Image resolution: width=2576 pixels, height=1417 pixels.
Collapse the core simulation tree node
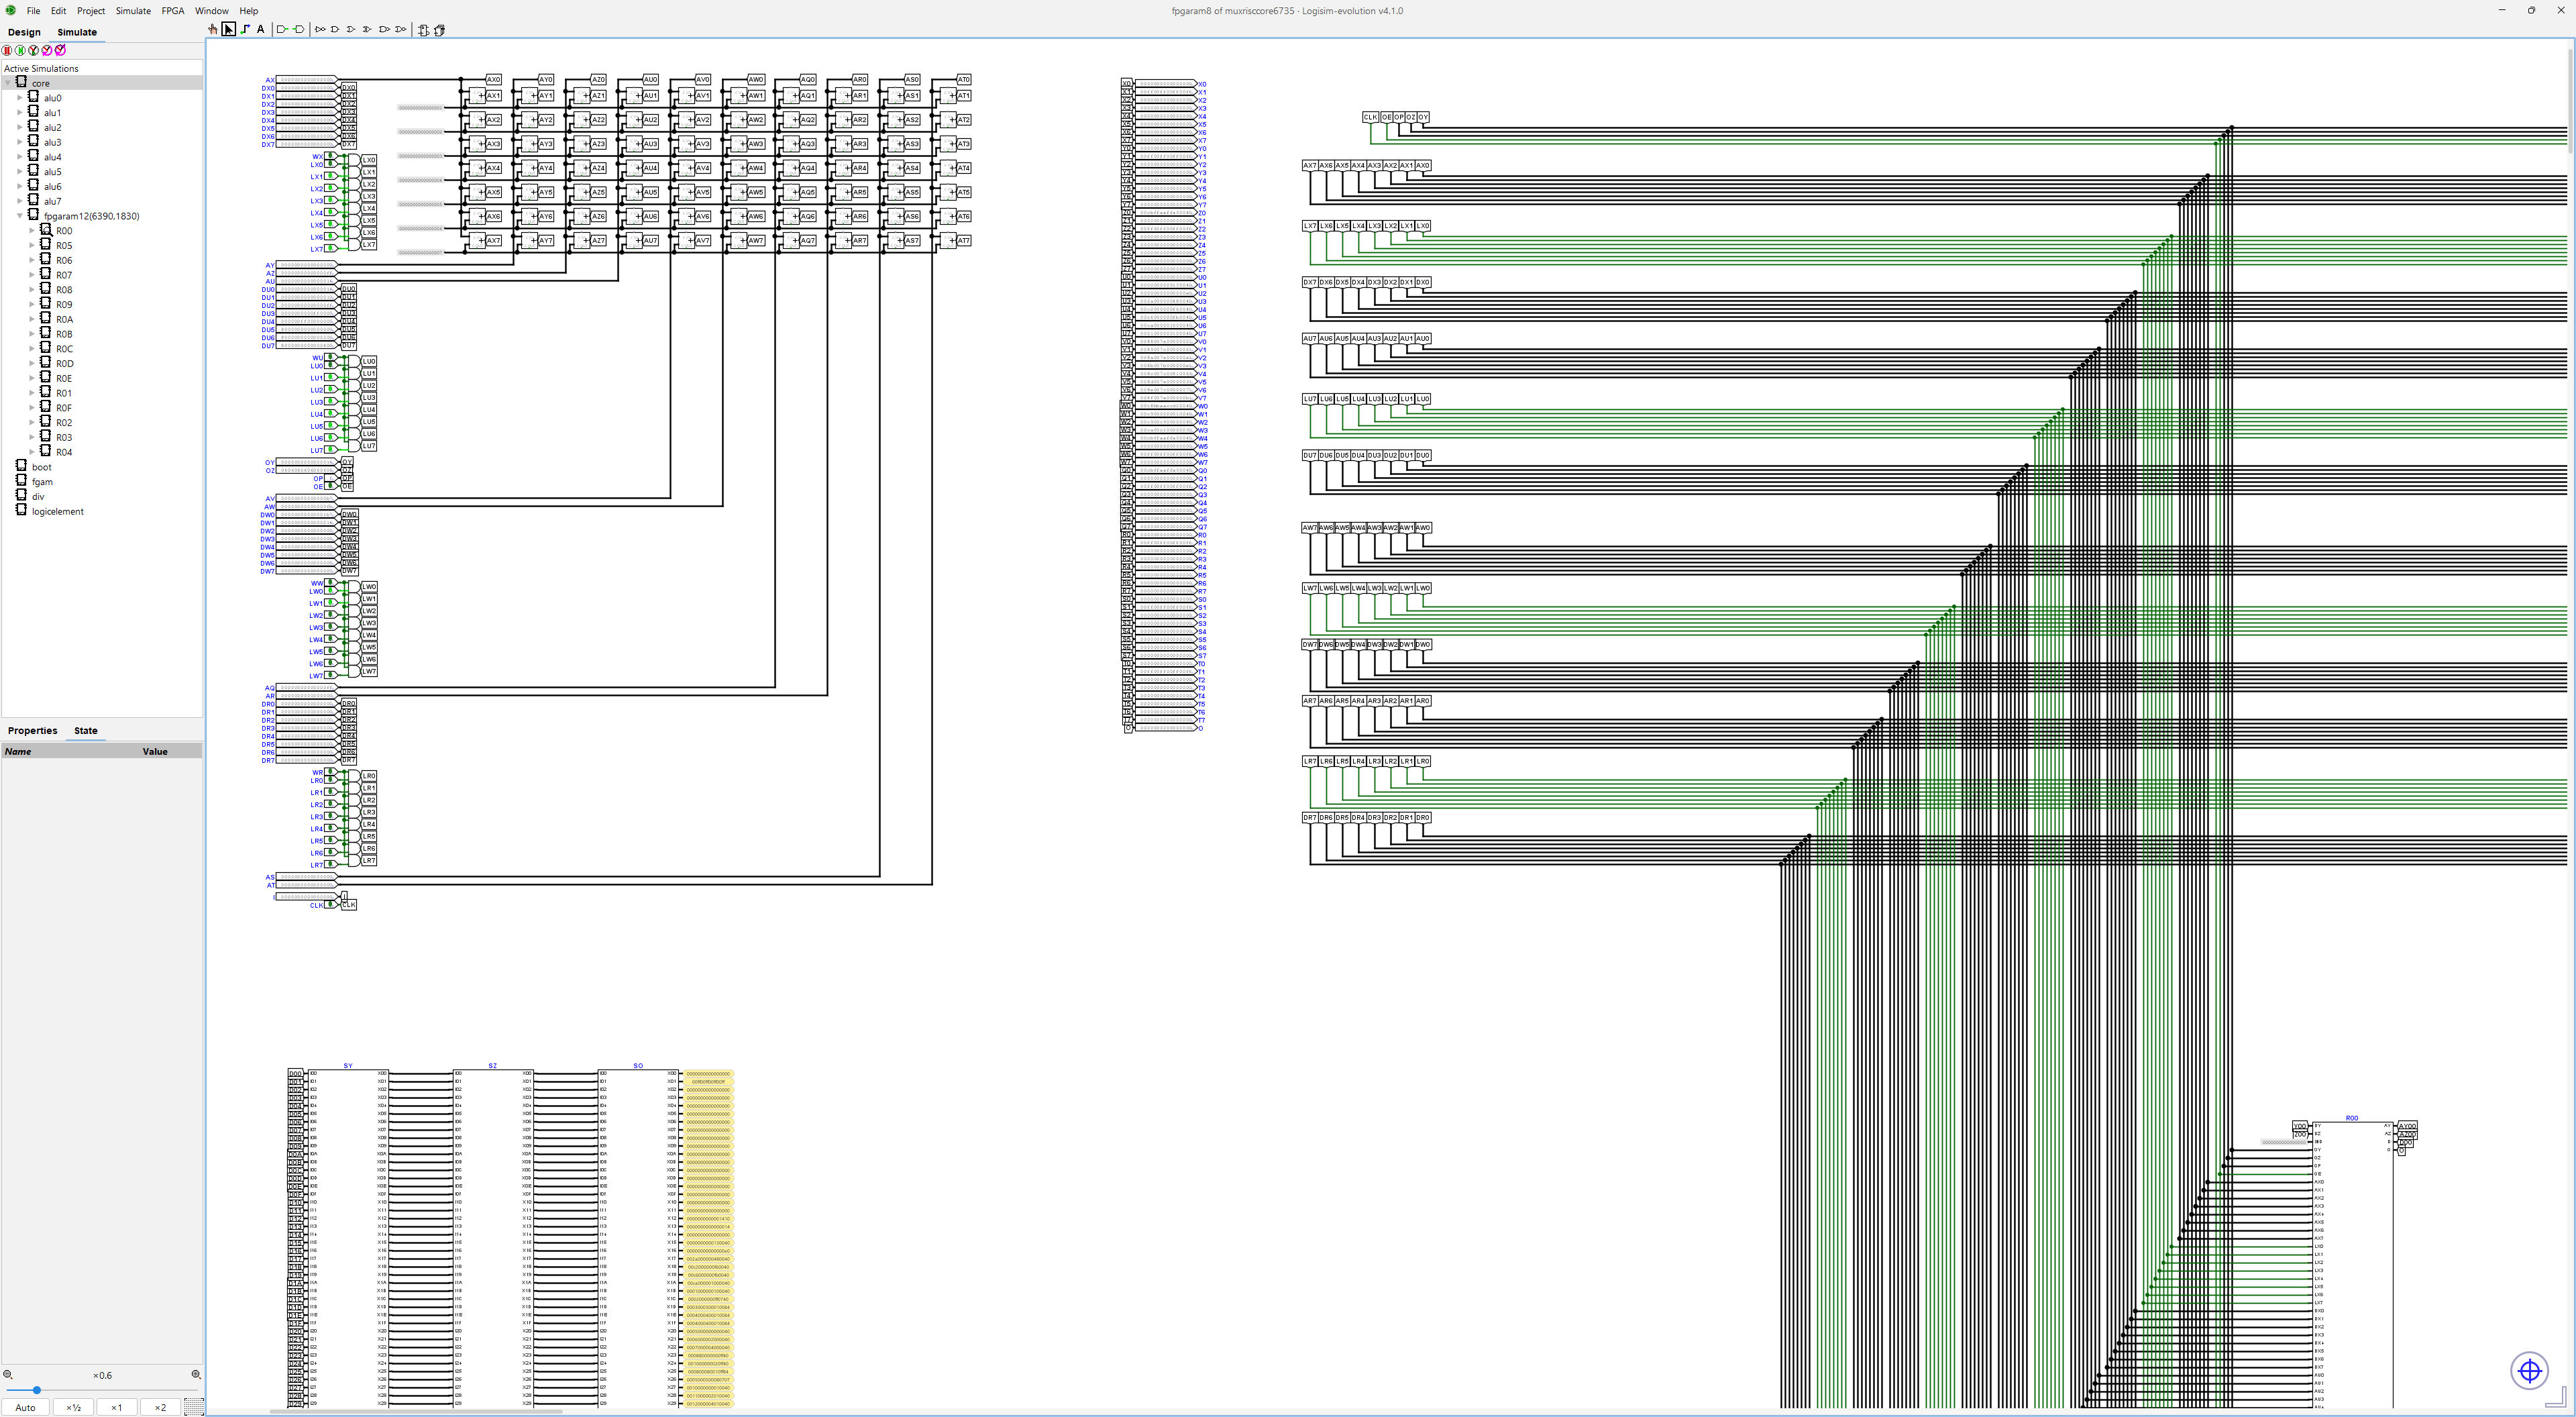tap(8, 83)
